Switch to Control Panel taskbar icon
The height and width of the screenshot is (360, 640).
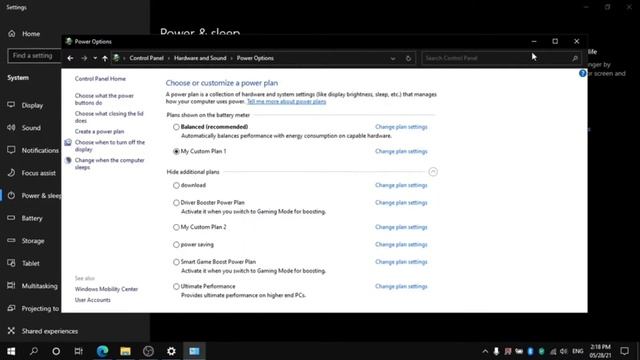pyautogui.click(x=194, y=351)
